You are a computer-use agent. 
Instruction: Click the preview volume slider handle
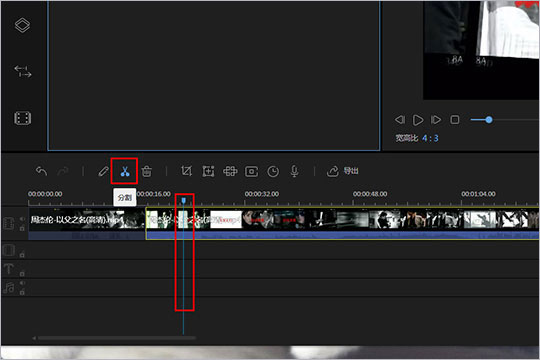489,120
